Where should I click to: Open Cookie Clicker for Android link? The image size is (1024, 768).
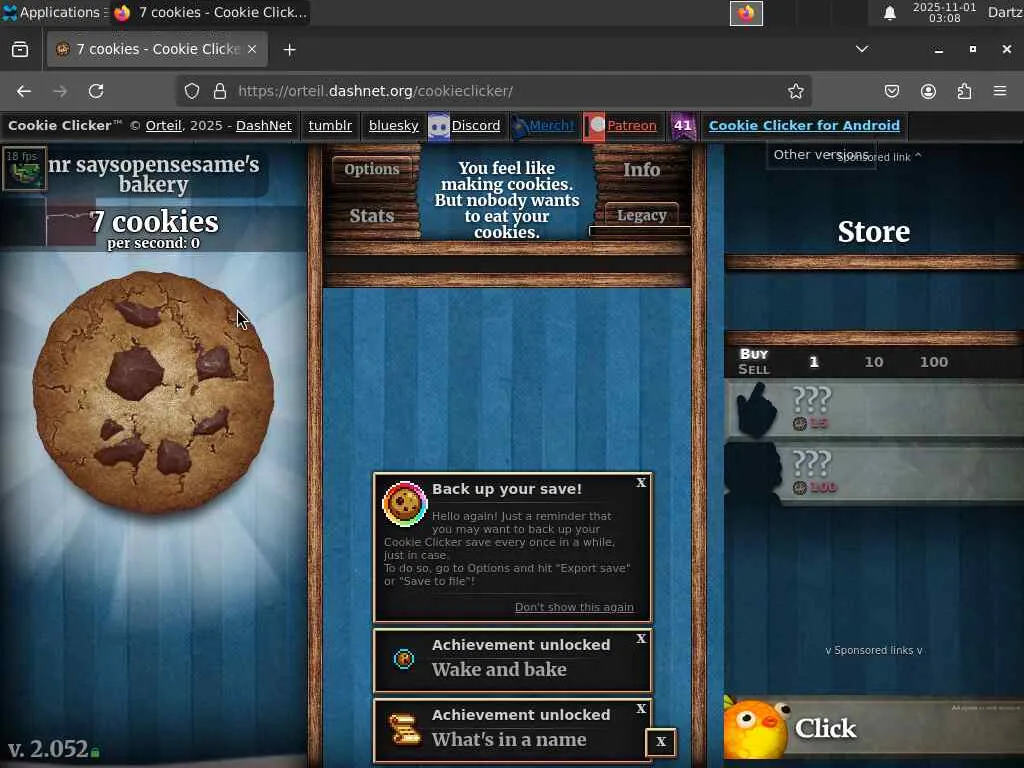(804, 125)
